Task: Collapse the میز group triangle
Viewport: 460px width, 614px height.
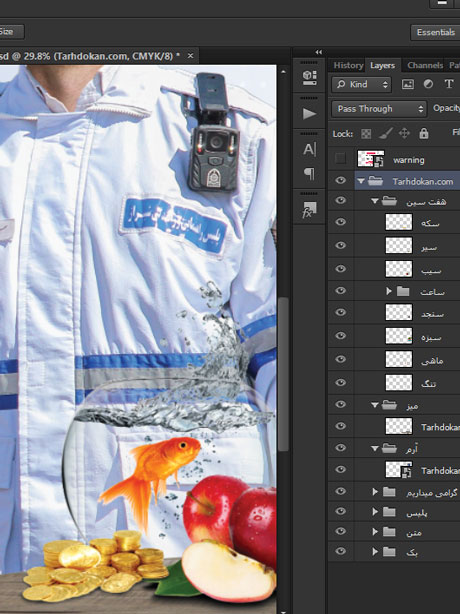Action: (x=375, y=405)
